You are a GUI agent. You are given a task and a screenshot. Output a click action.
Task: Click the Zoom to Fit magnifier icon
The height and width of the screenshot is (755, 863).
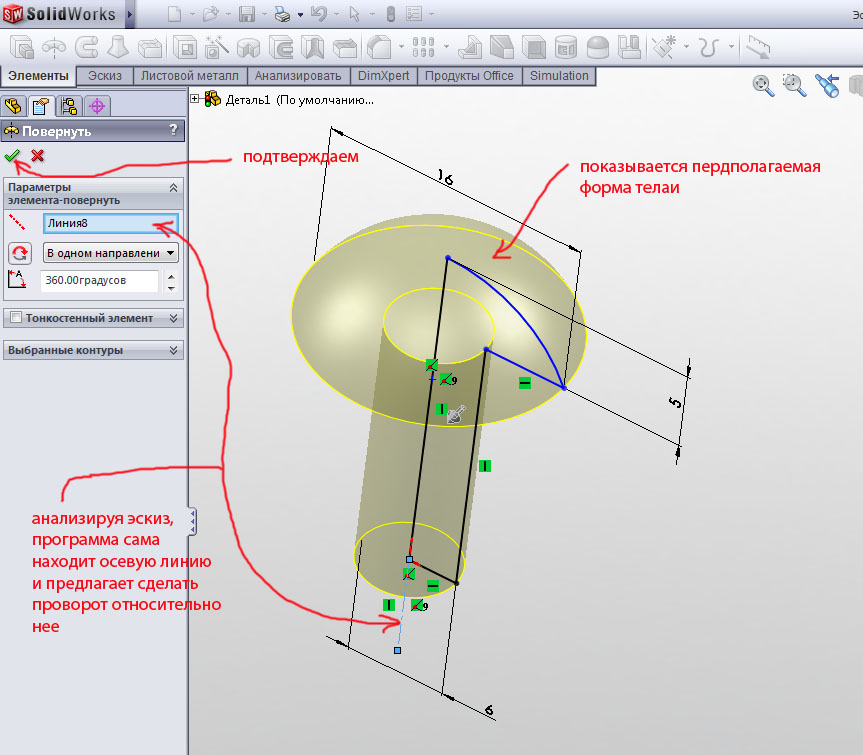(764, 86)
